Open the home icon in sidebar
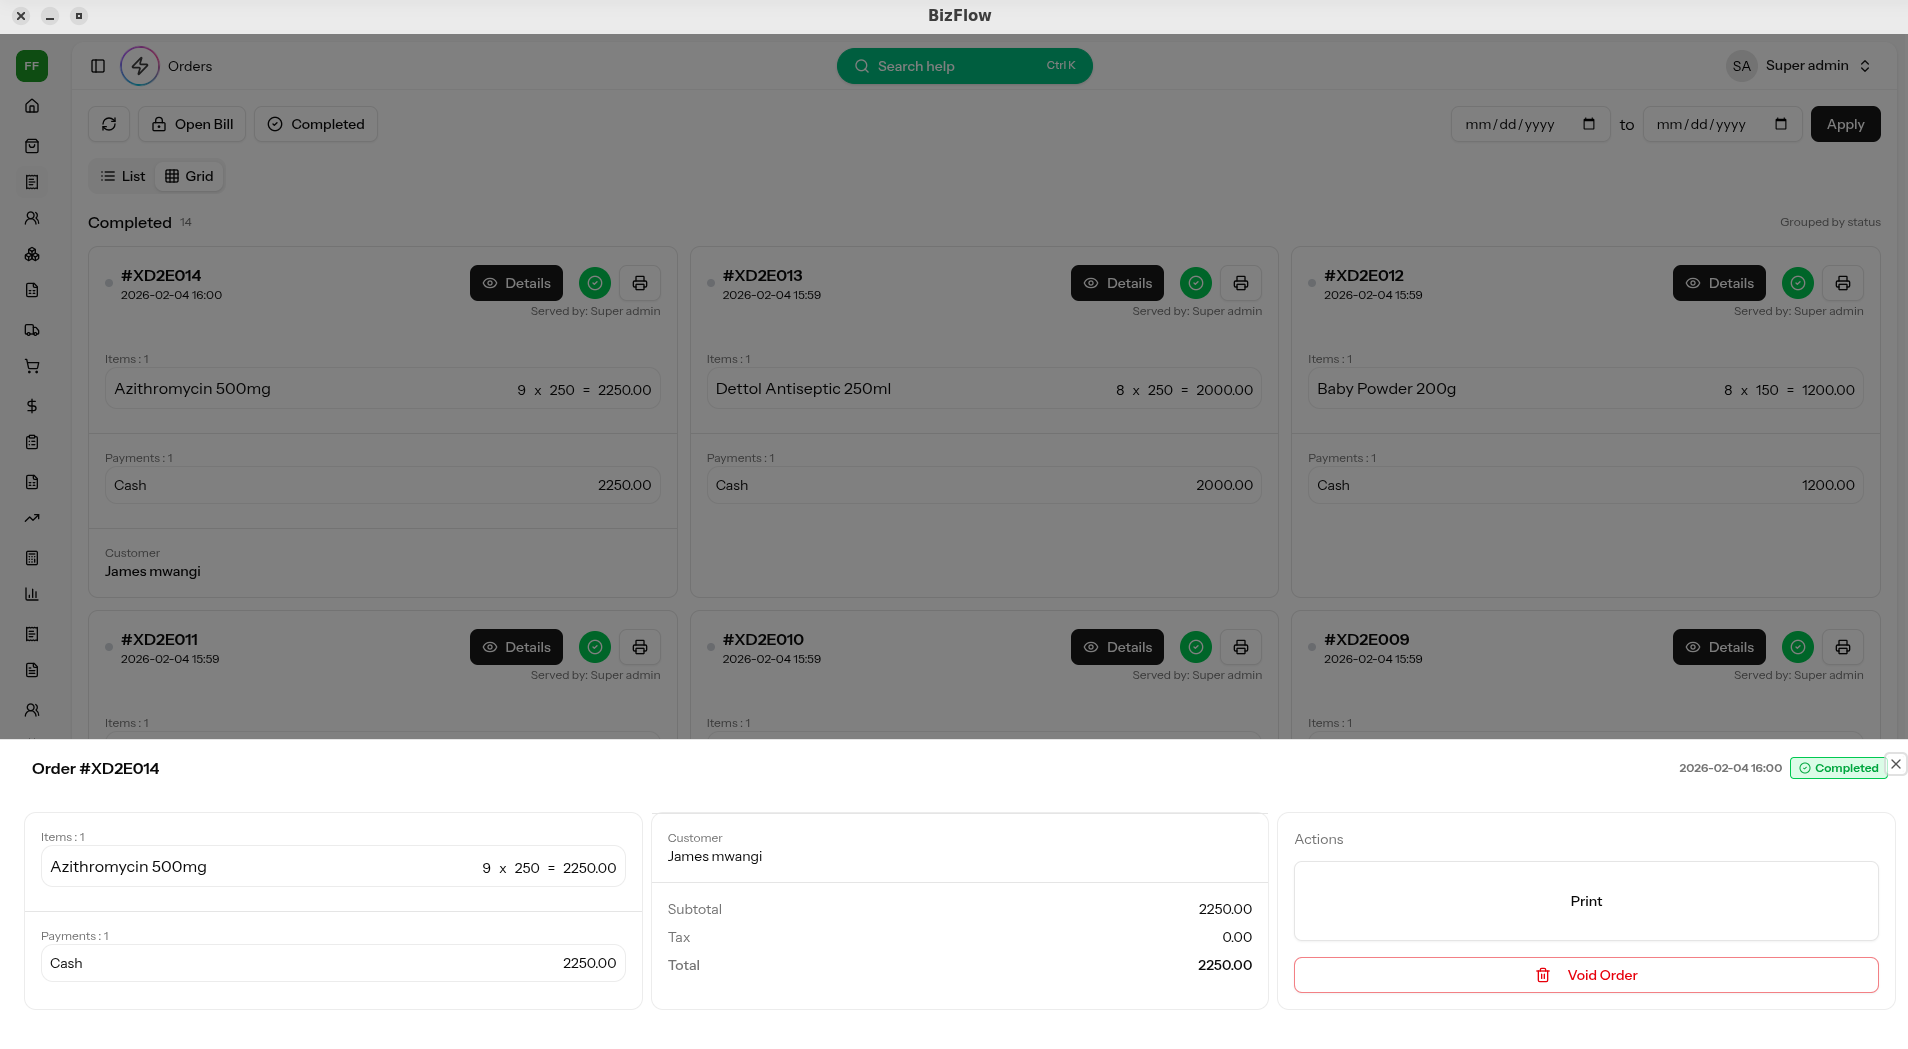The height and width of the screenshot is (1049, 1908). tap(32, 106)
